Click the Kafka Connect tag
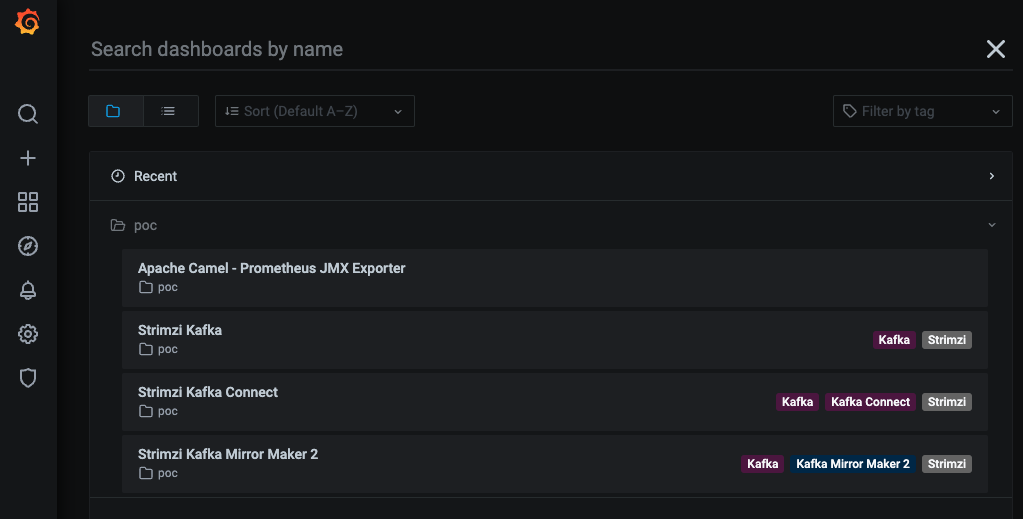 click(870, 402)
